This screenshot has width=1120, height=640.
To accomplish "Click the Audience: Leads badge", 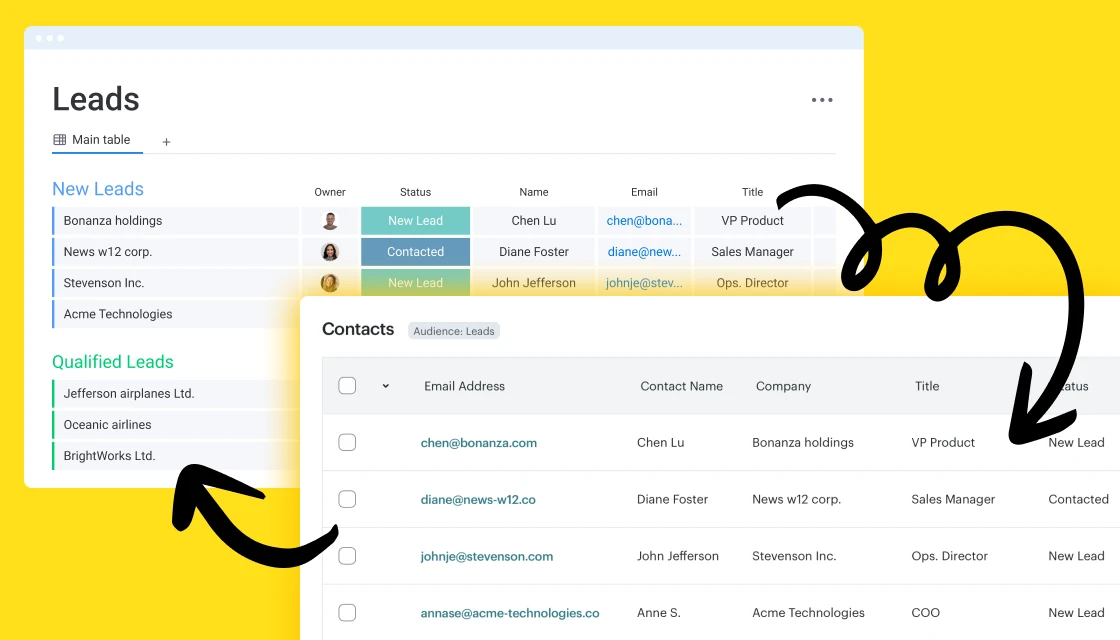I will (x=454, y=330).
